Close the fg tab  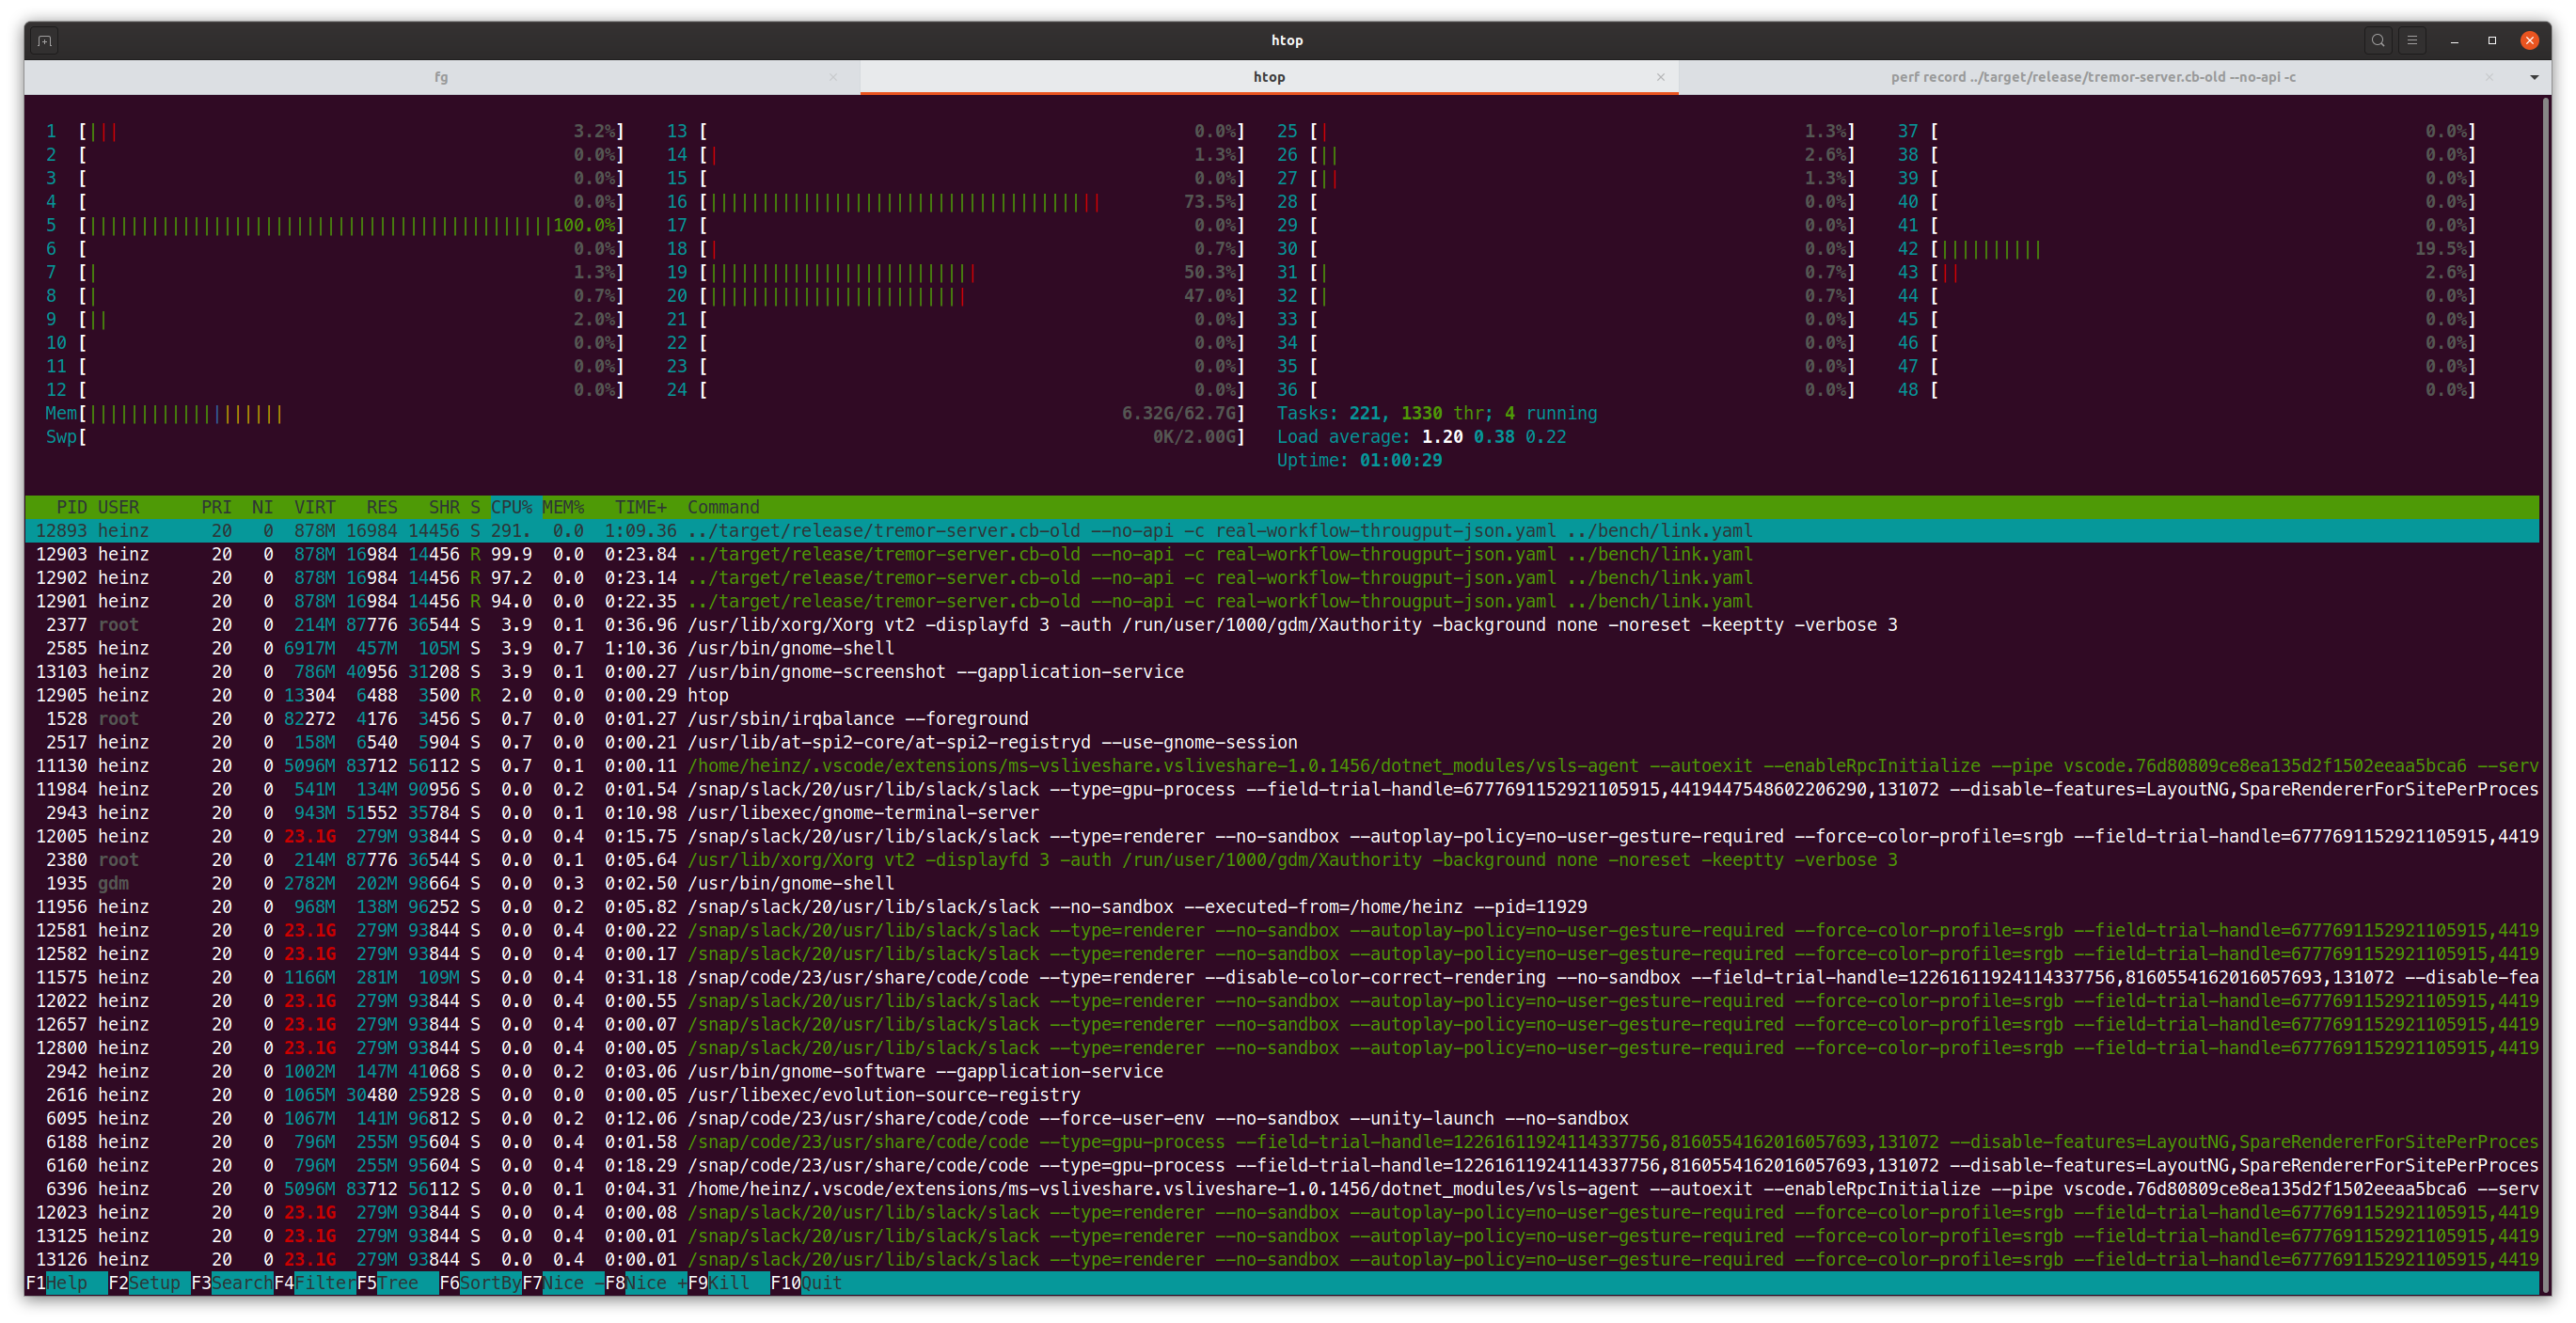(x=832, y=77)
